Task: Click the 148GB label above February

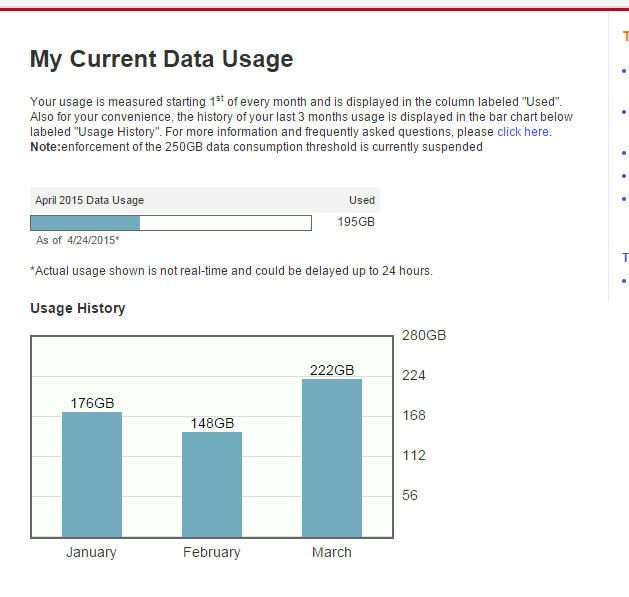Action: [x=212, y=423]
